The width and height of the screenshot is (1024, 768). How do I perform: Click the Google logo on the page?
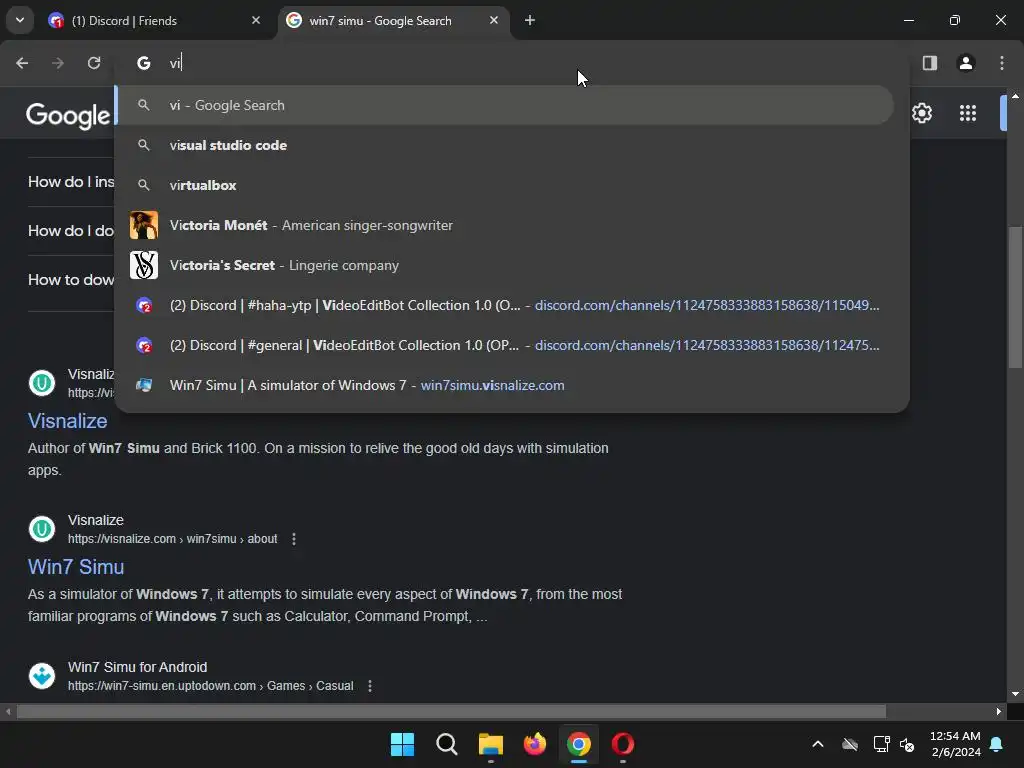(68, 115)
